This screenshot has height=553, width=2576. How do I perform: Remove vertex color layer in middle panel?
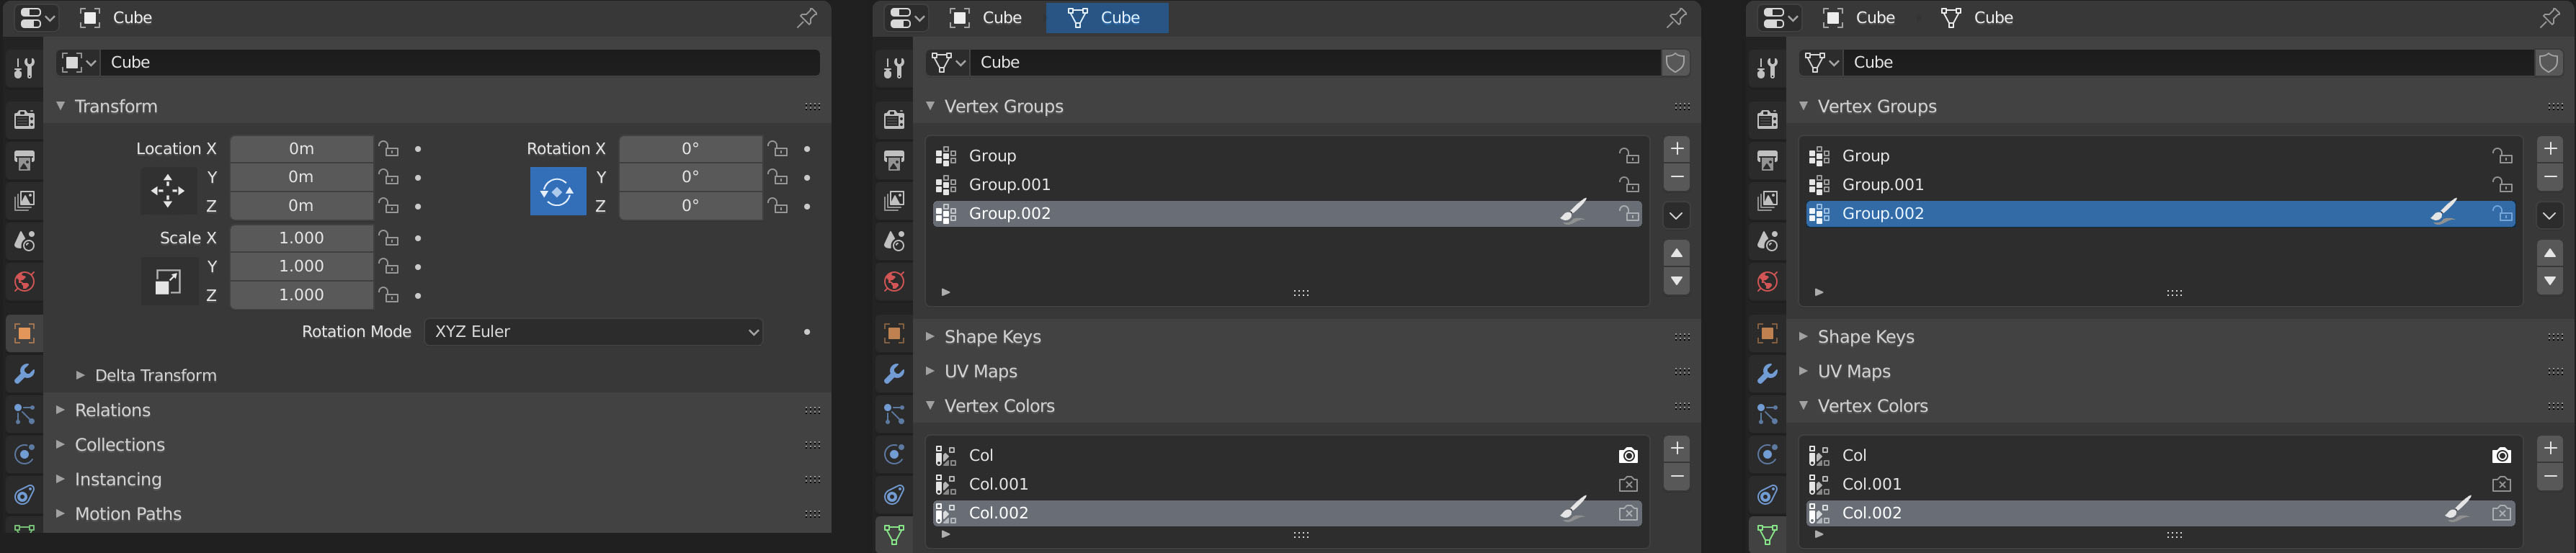(x=1676, y=477)
